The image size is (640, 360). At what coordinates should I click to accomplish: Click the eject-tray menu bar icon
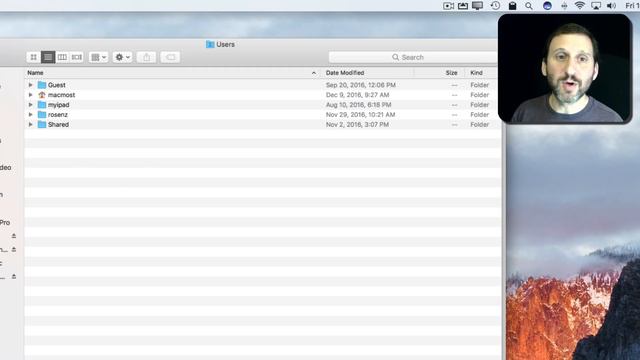pyautogui.click(x=463, y=6)
